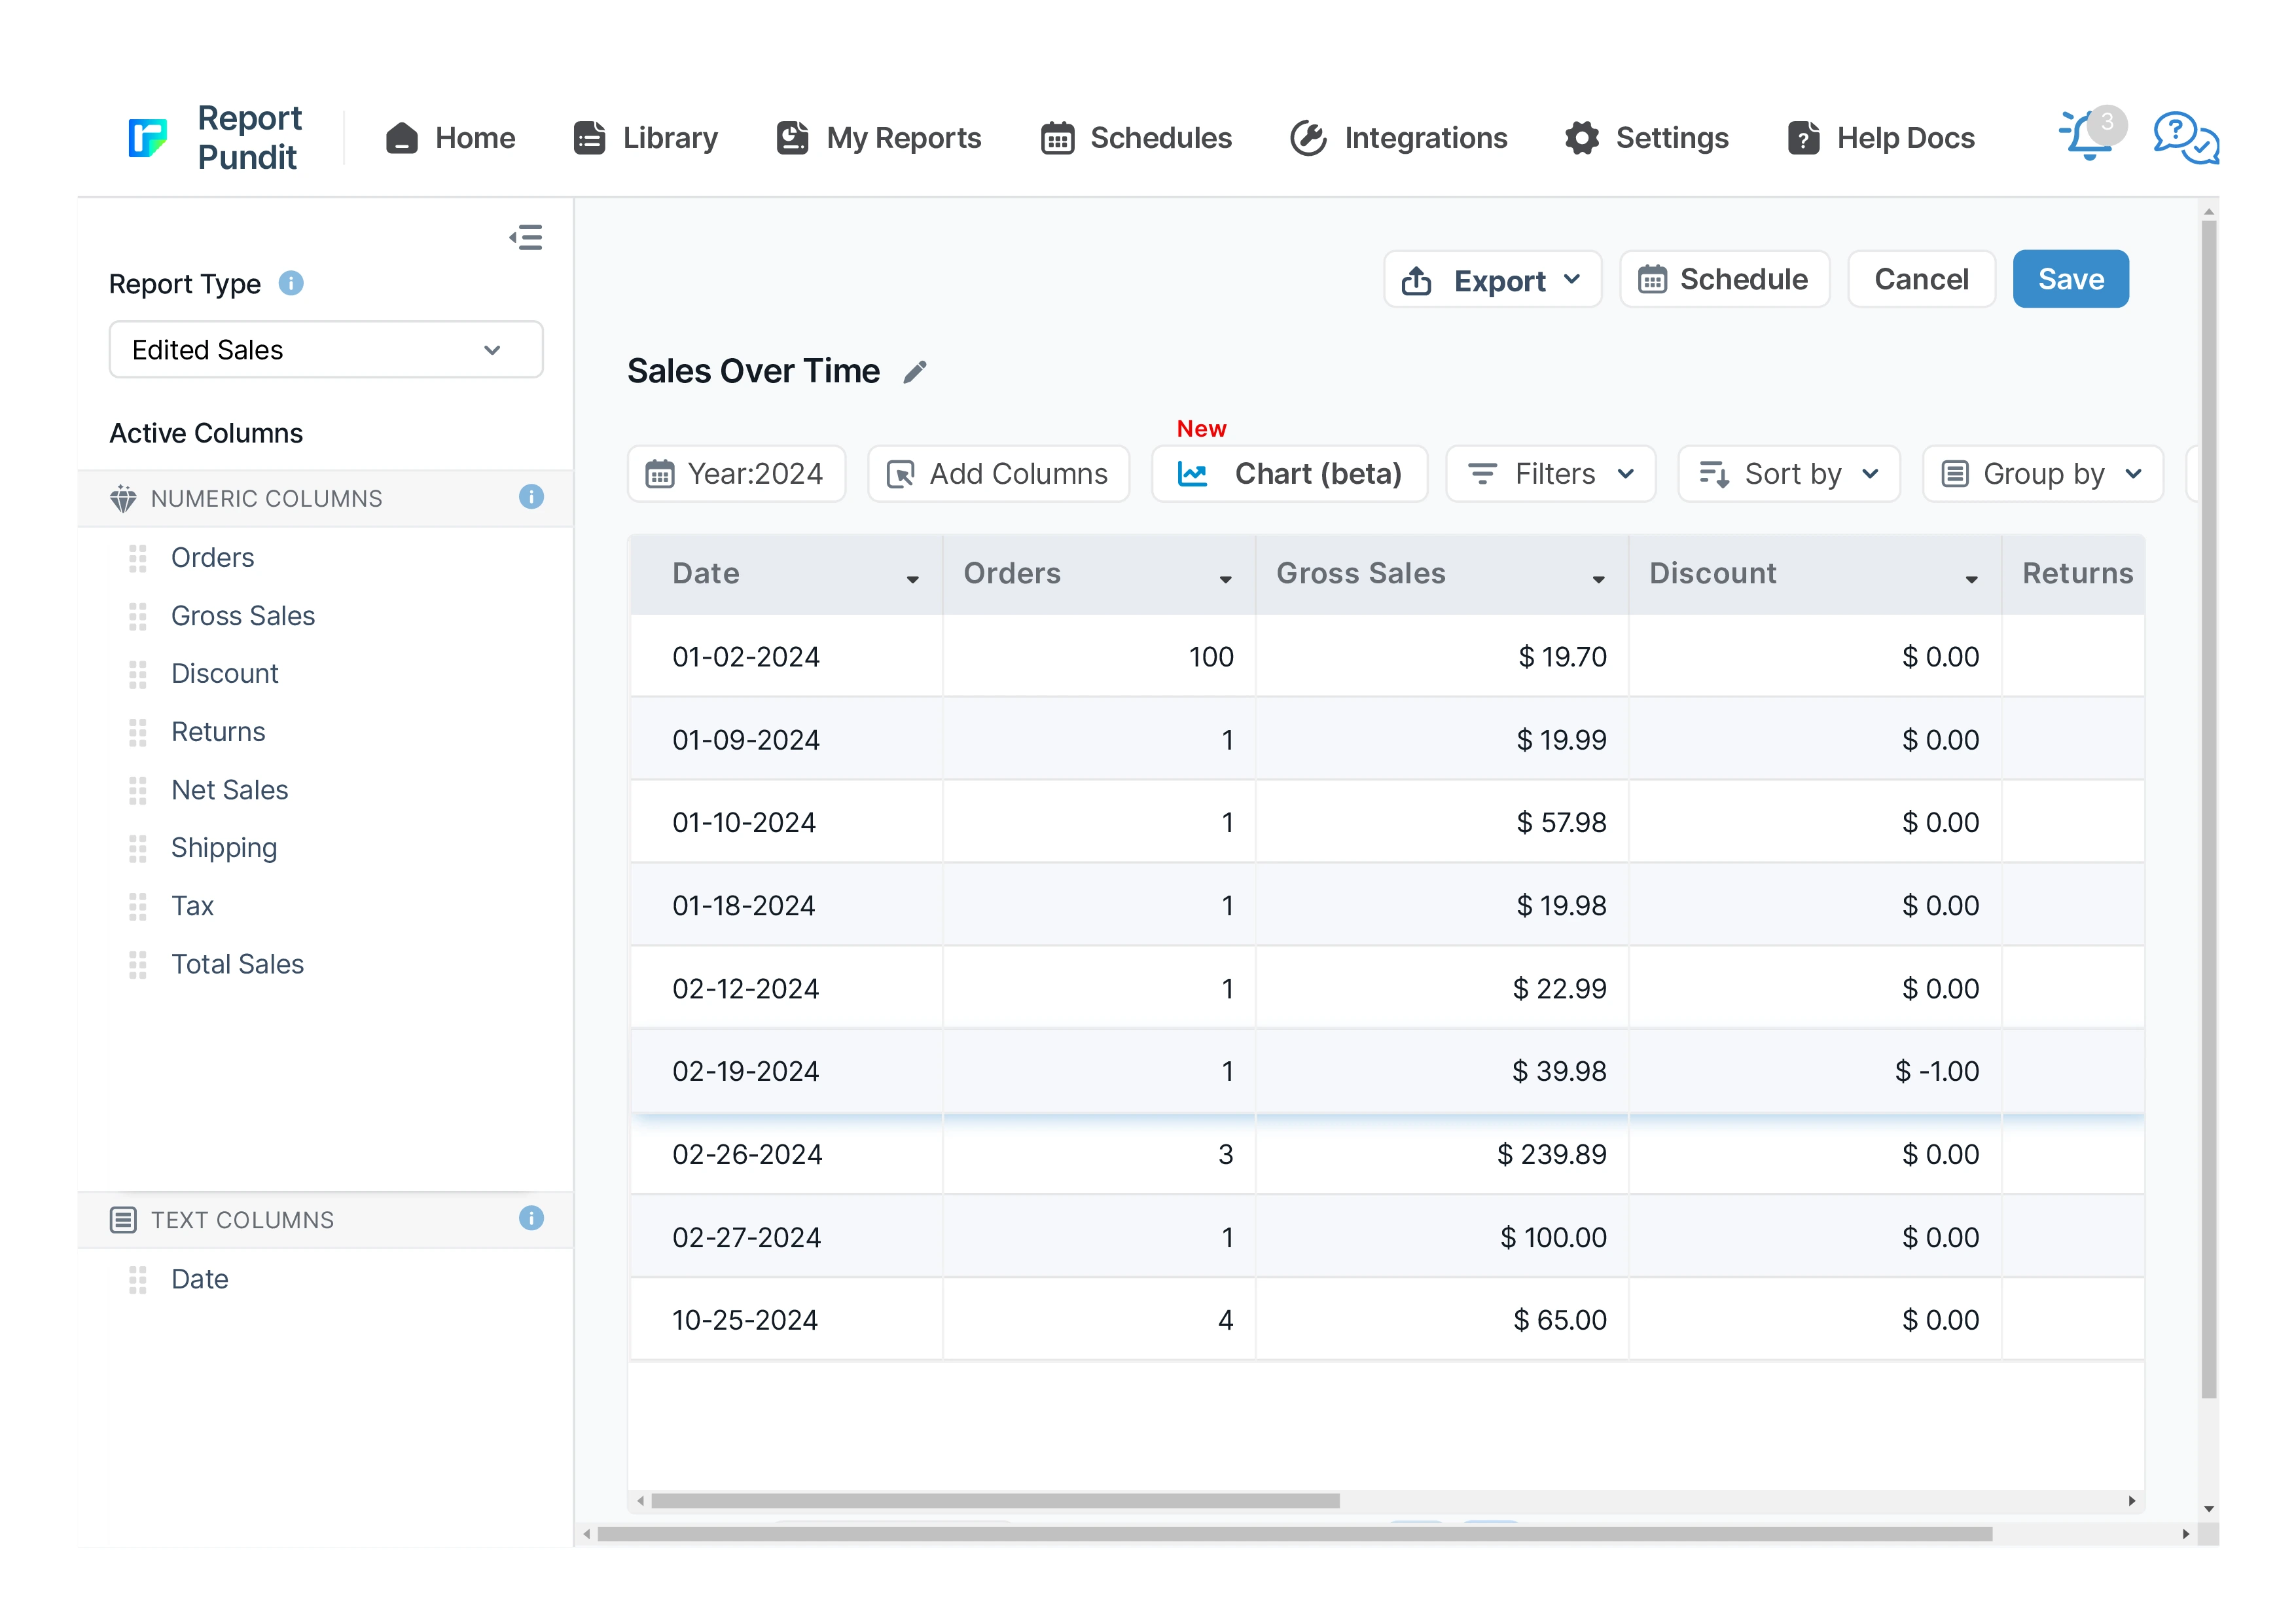Viewport: 2296px width, 1623px height.
Task: Click the Report Type info icon
Action: coord(291,284)
